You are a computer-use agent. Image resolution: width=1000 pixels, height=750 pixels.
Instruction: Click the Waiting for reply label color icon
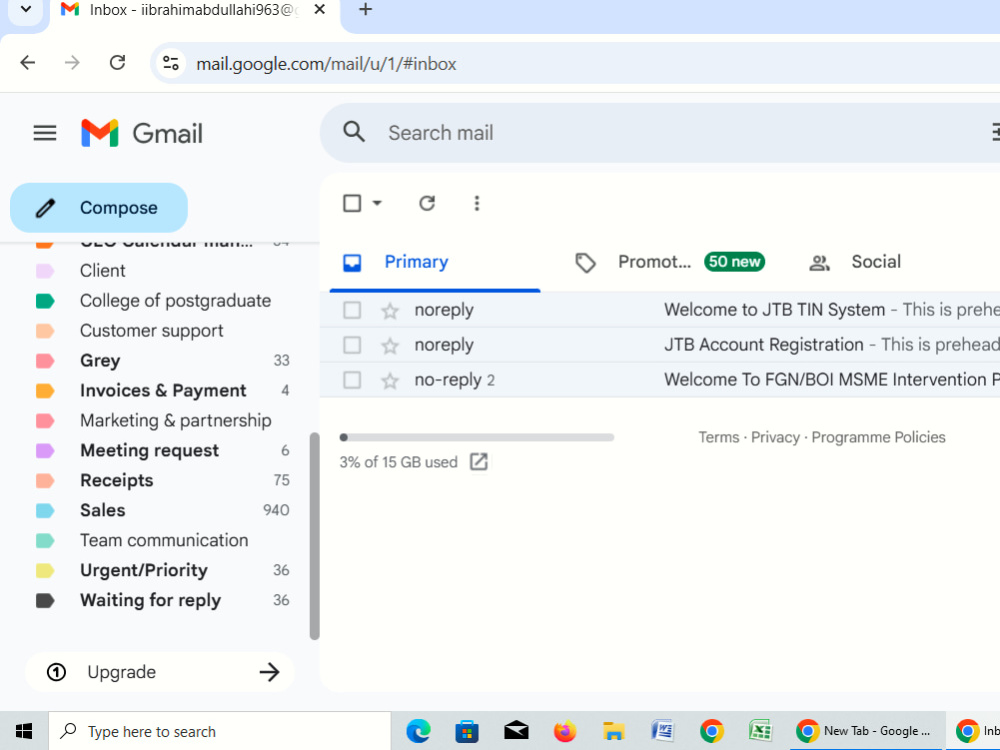click(45, 601)
